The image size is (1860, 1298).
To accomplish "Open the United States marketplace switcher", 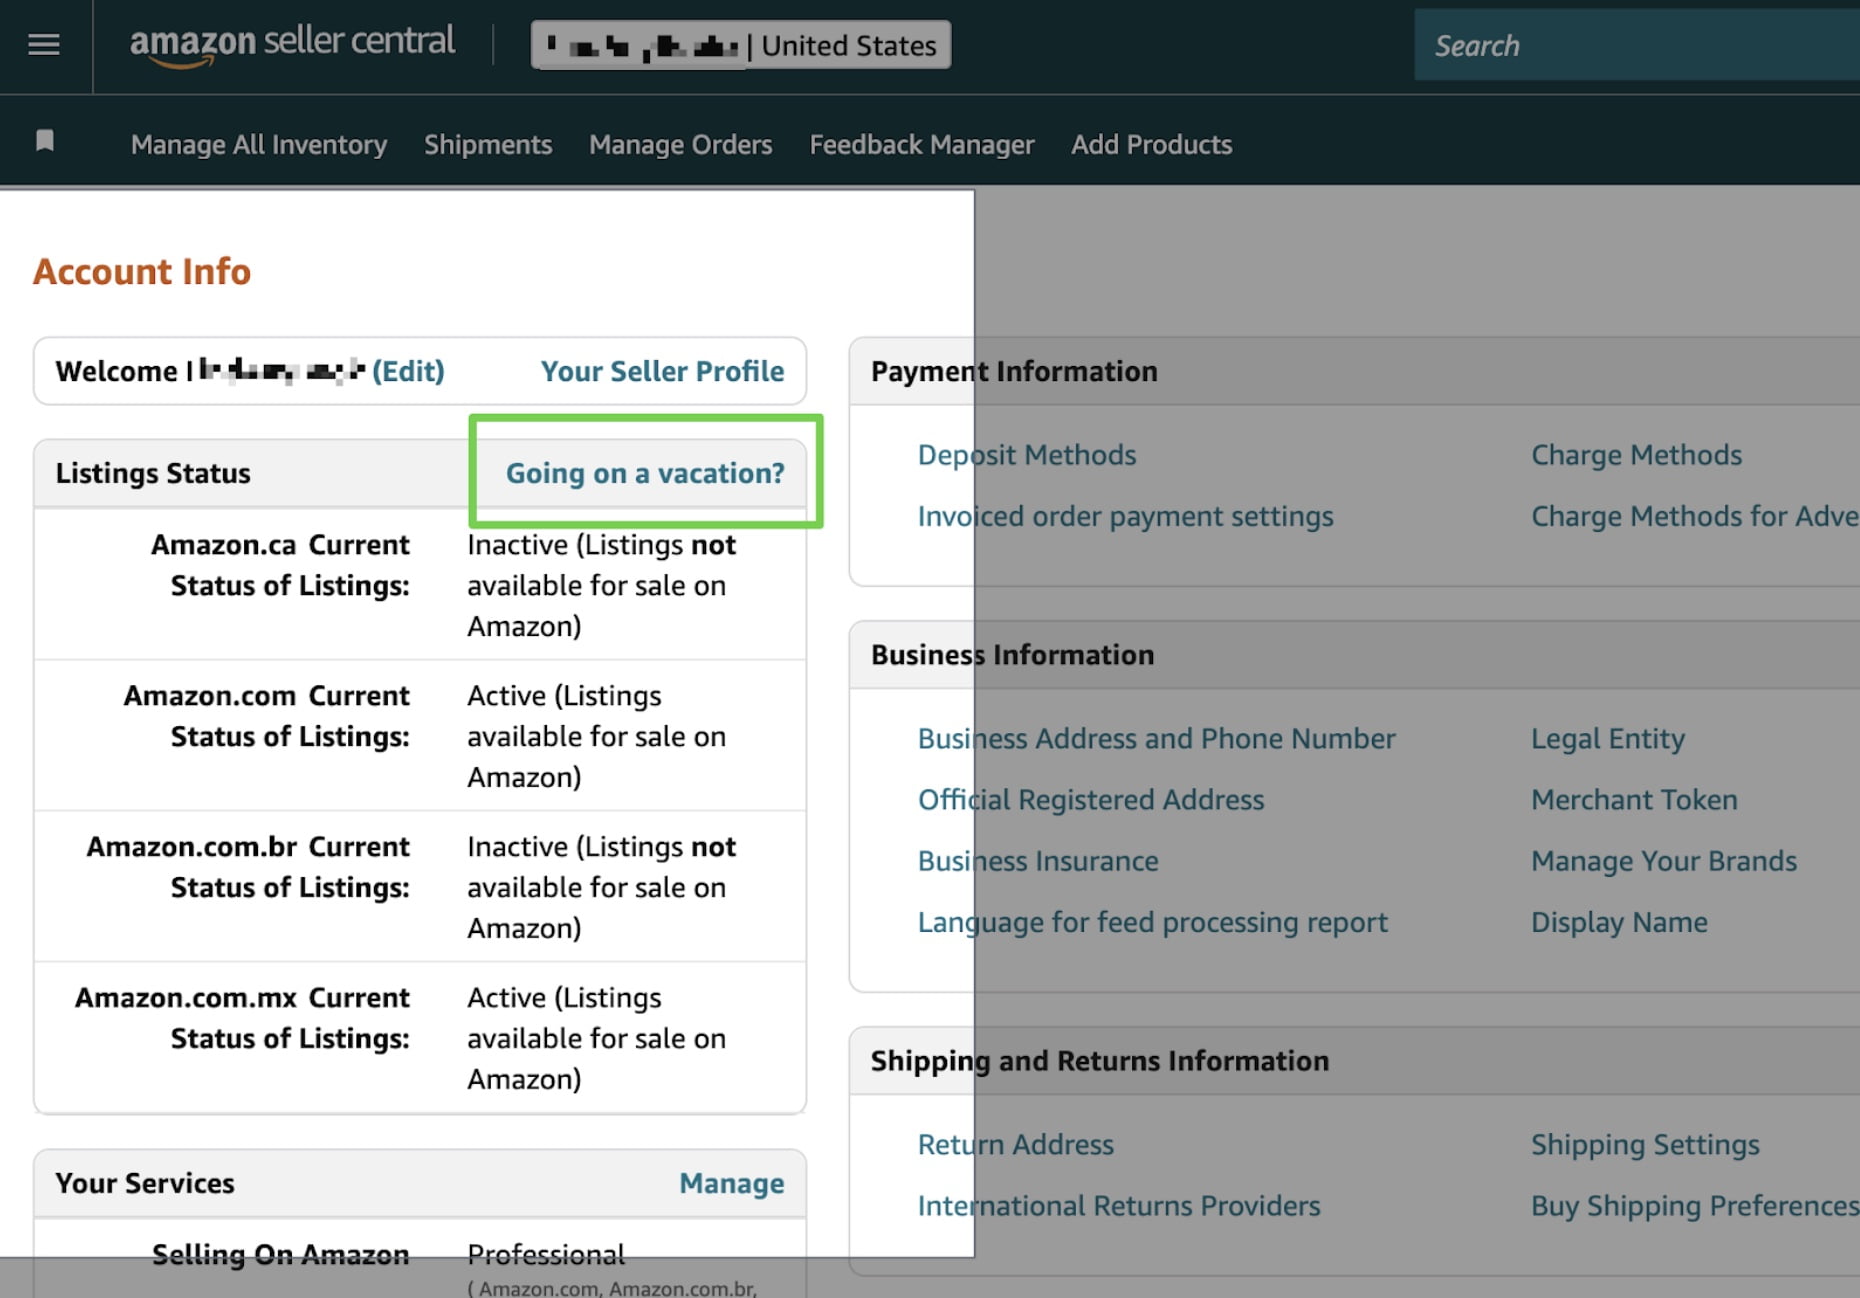I will 741,45.
